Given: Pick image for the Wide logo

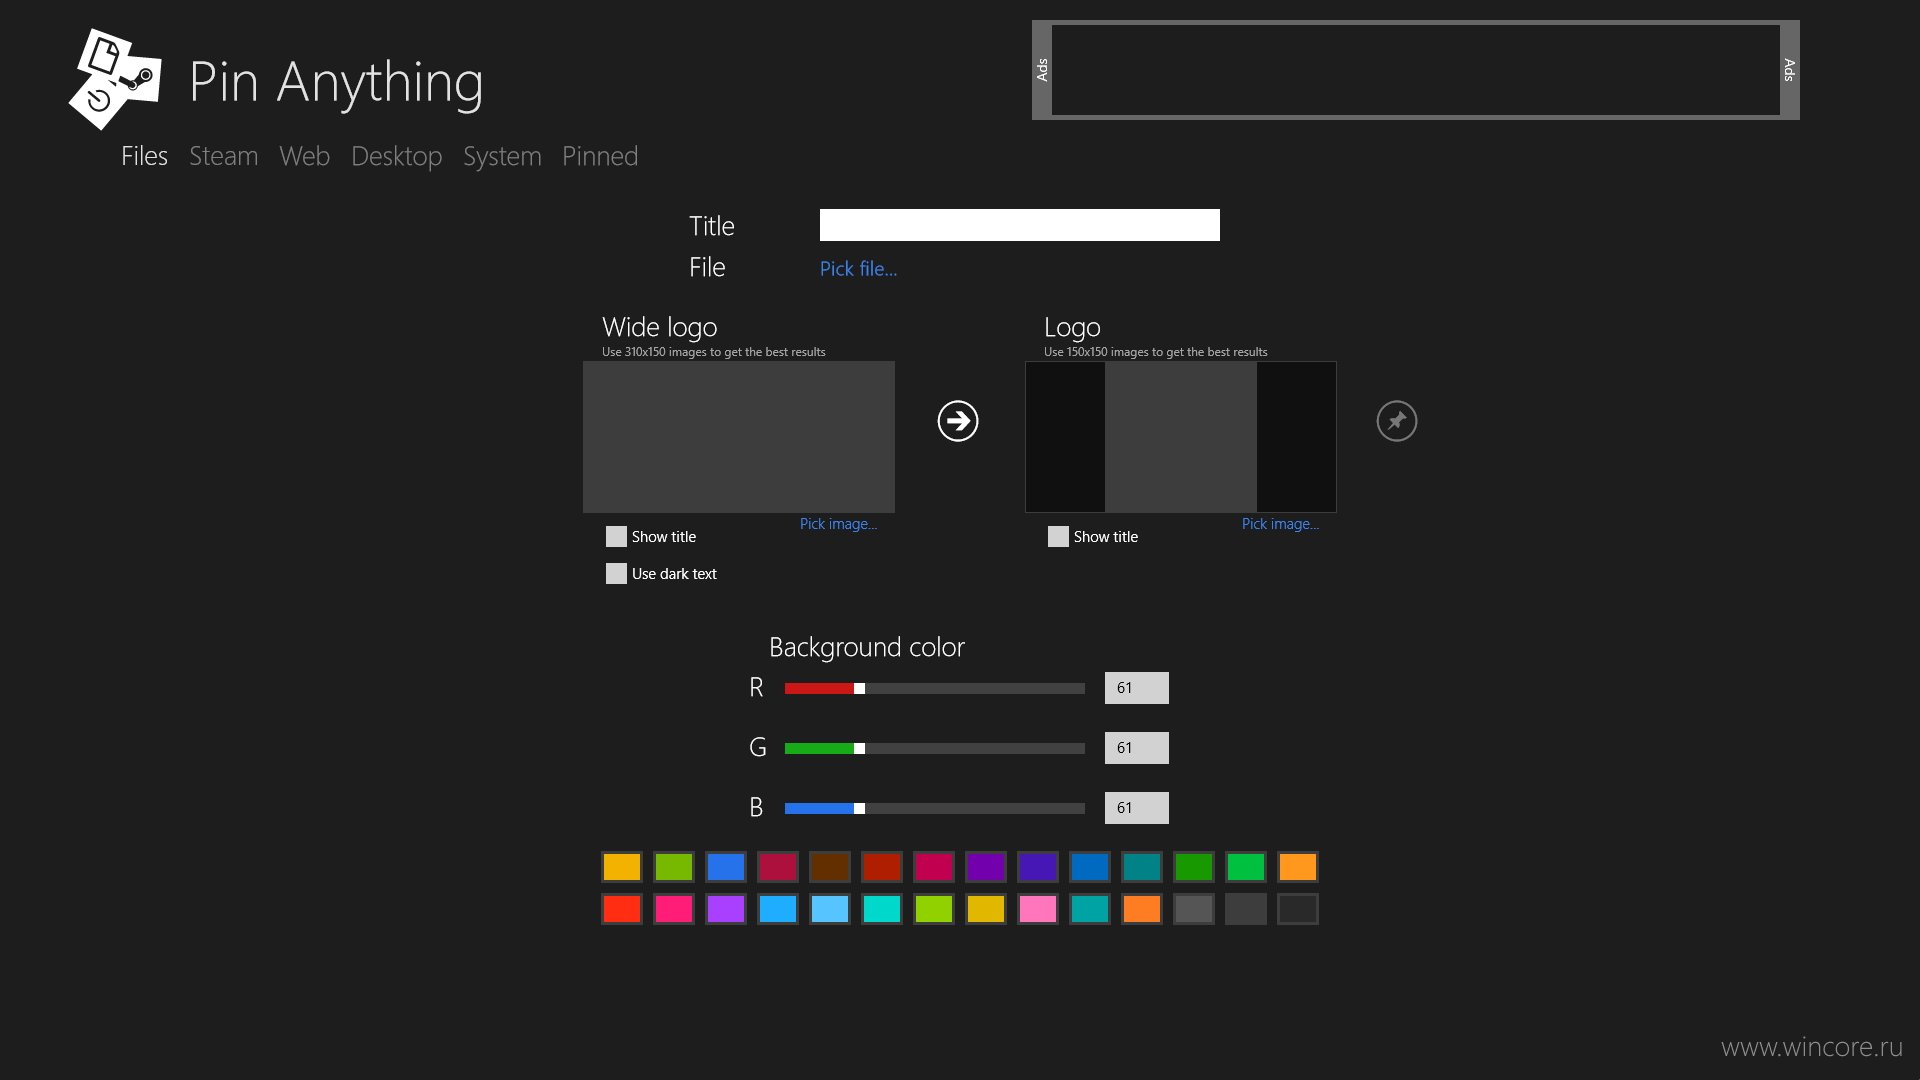Looking at the screenshot, I should (838, 524).
